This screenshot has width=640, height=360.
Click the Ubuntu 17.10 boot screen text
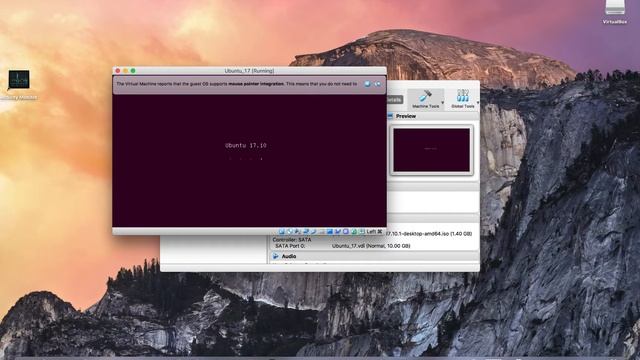(246, 145)
